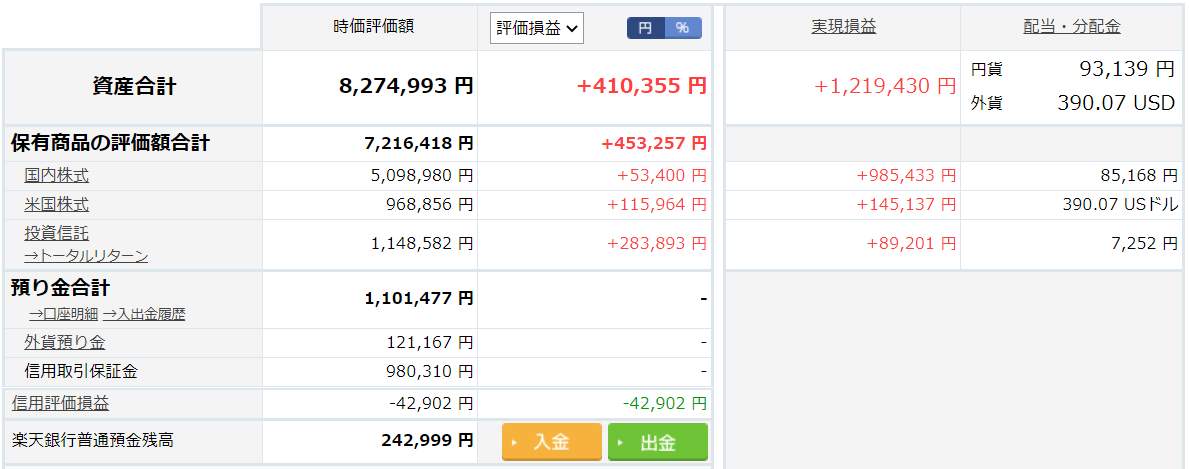Open the →口座明細 link

tap(64, 313)
